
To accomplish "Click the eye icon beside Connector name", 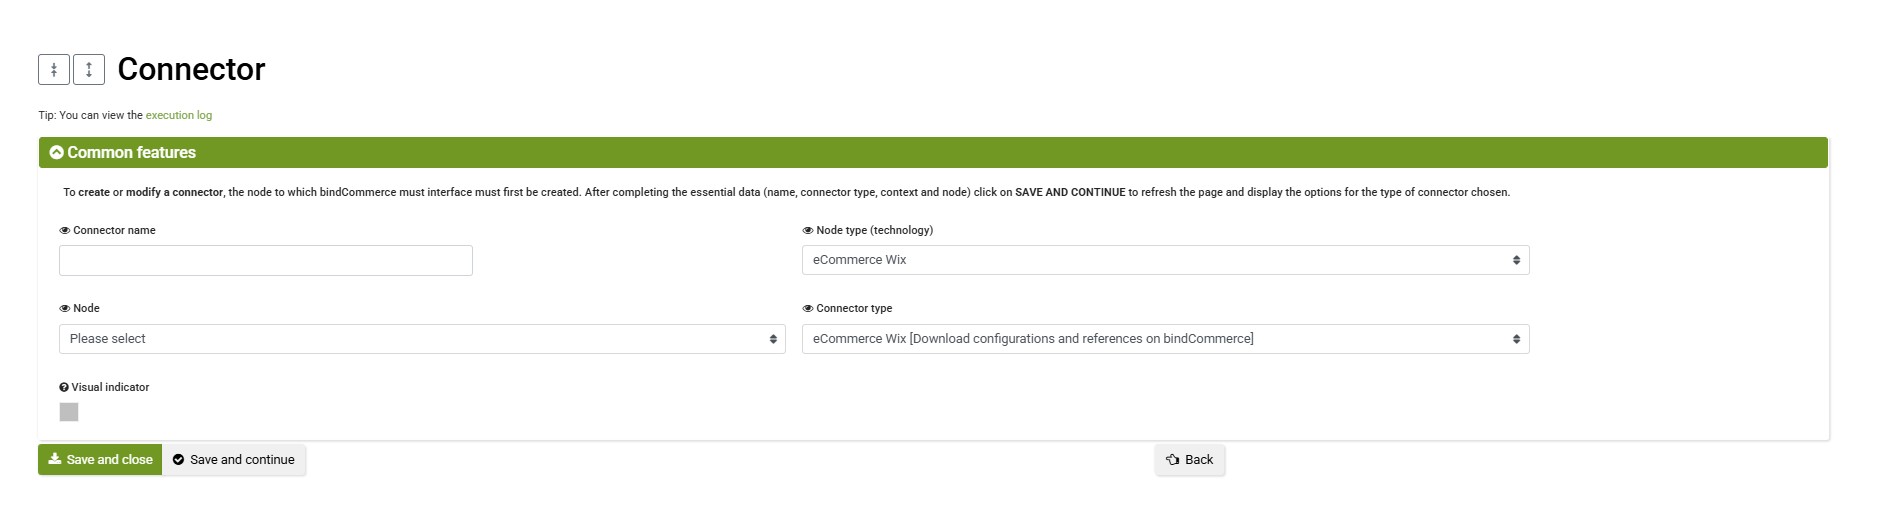I will (65, 231).
